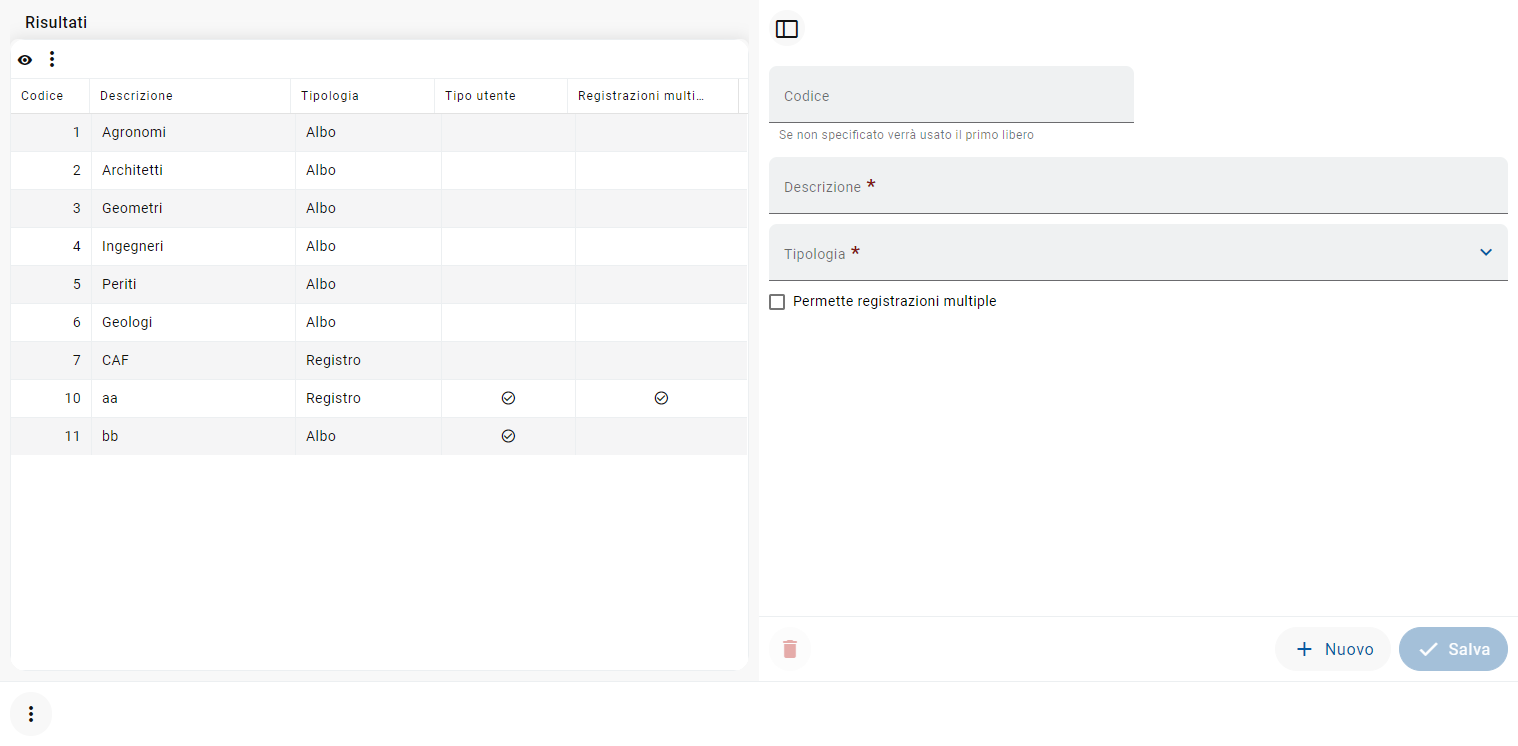The width and height of the screenshot is (1518, 746).
Task: Select the CAF row
Action: point(379,360)
